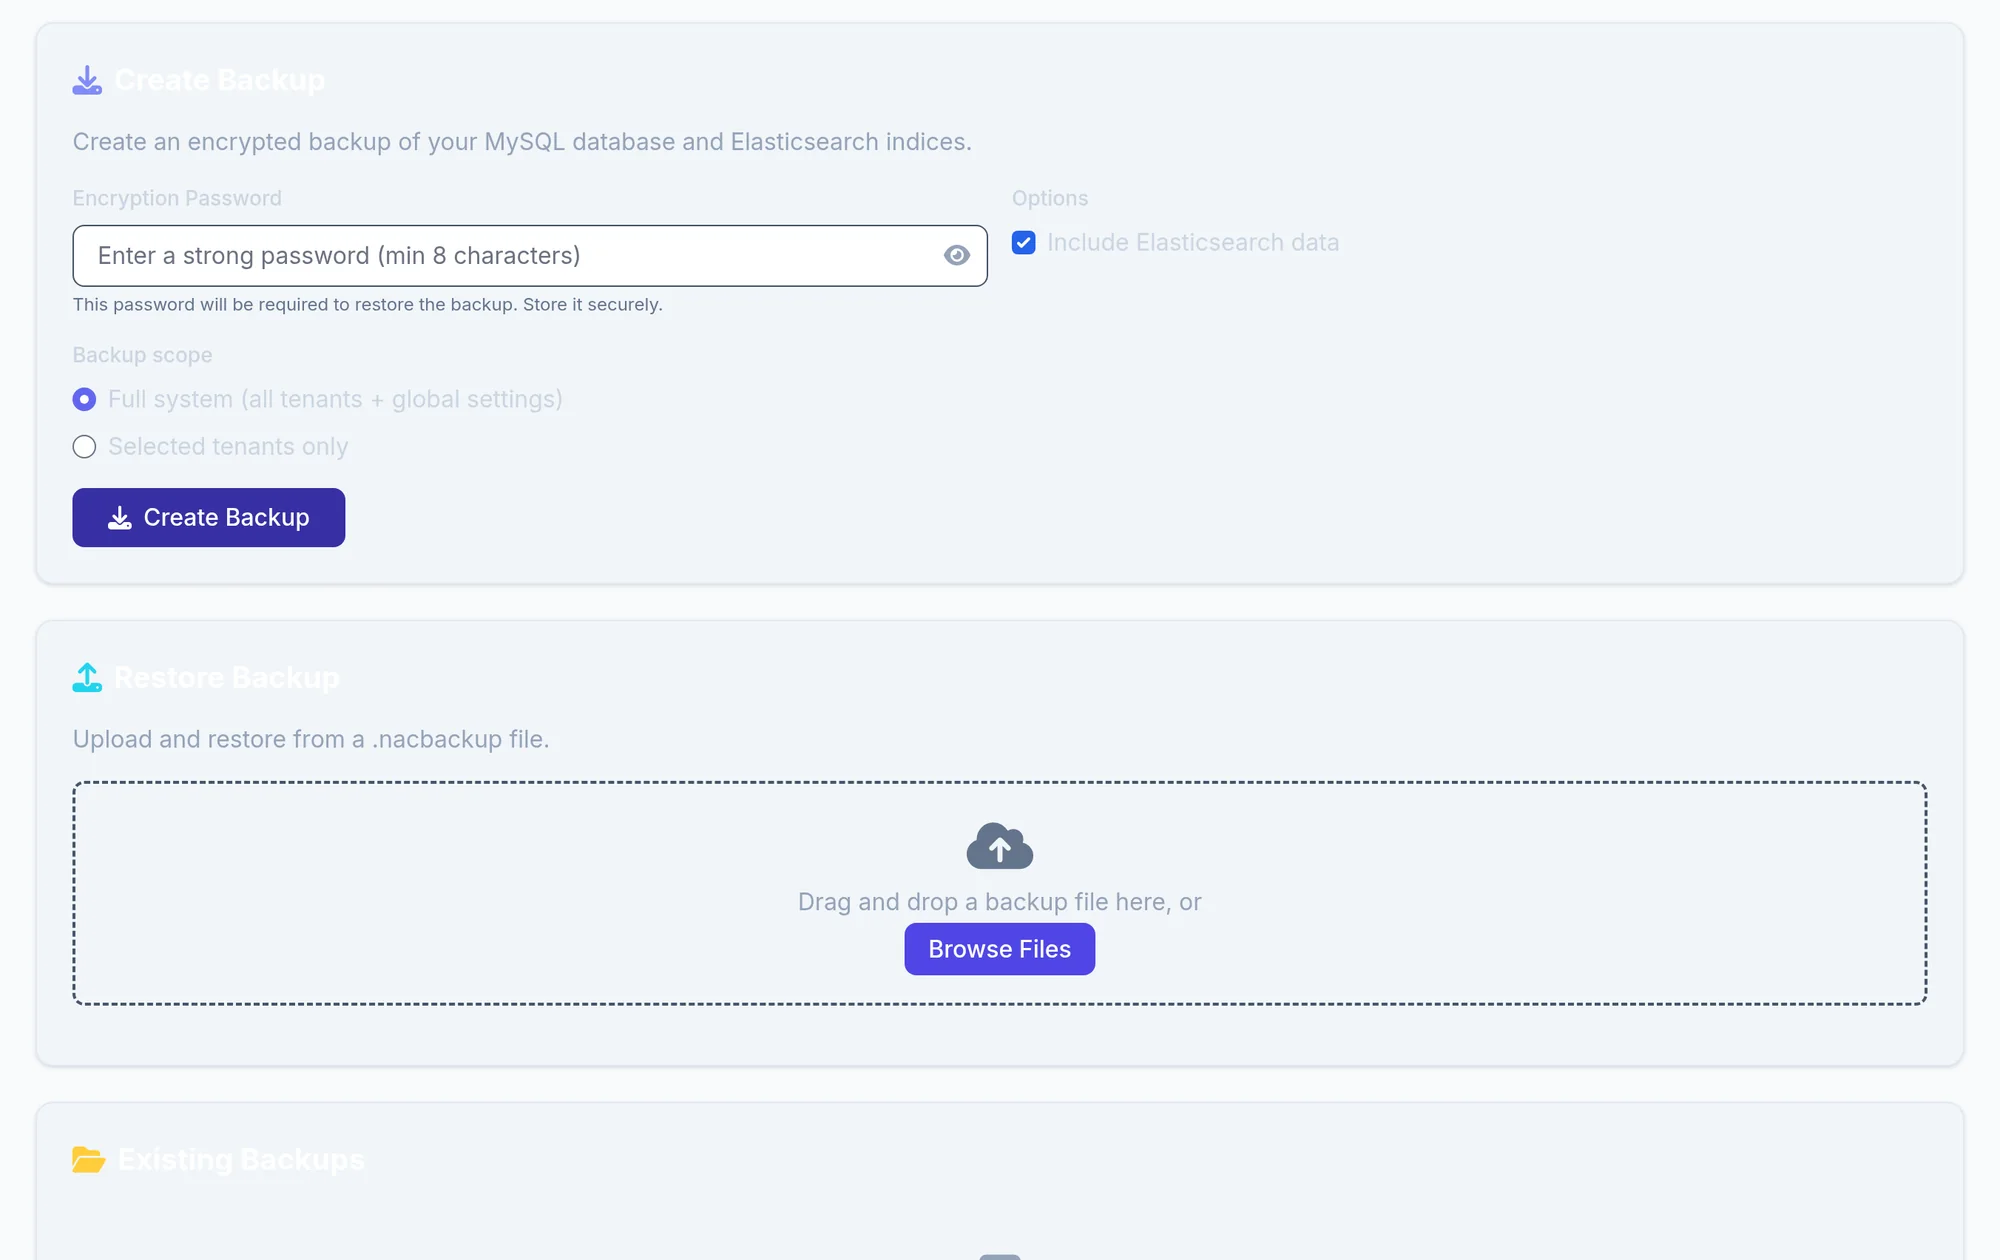Focus the Encryption Password input field
This screenshot has width=2000, height=1260.
tap(530, 255)
